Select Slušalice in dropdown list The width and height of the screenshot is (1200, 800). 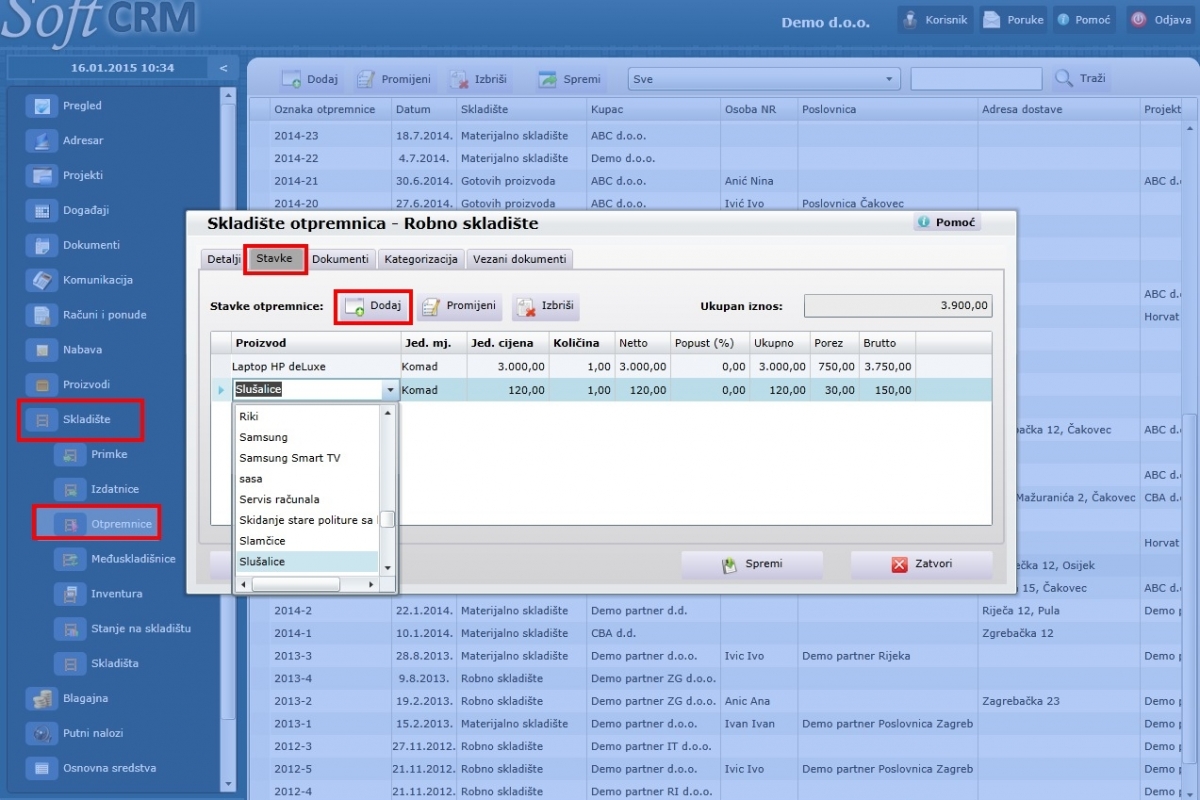coord(306,562)
